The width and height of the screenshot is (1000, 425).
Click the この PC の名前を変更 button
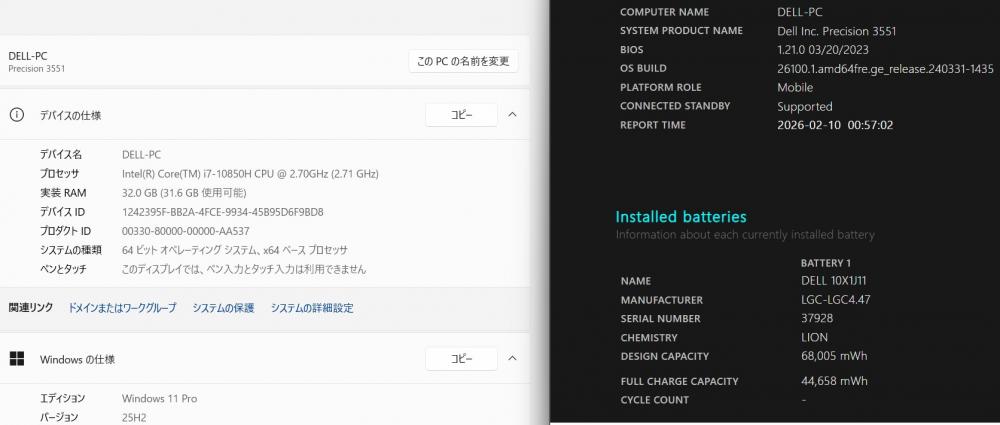pos(463,61)
